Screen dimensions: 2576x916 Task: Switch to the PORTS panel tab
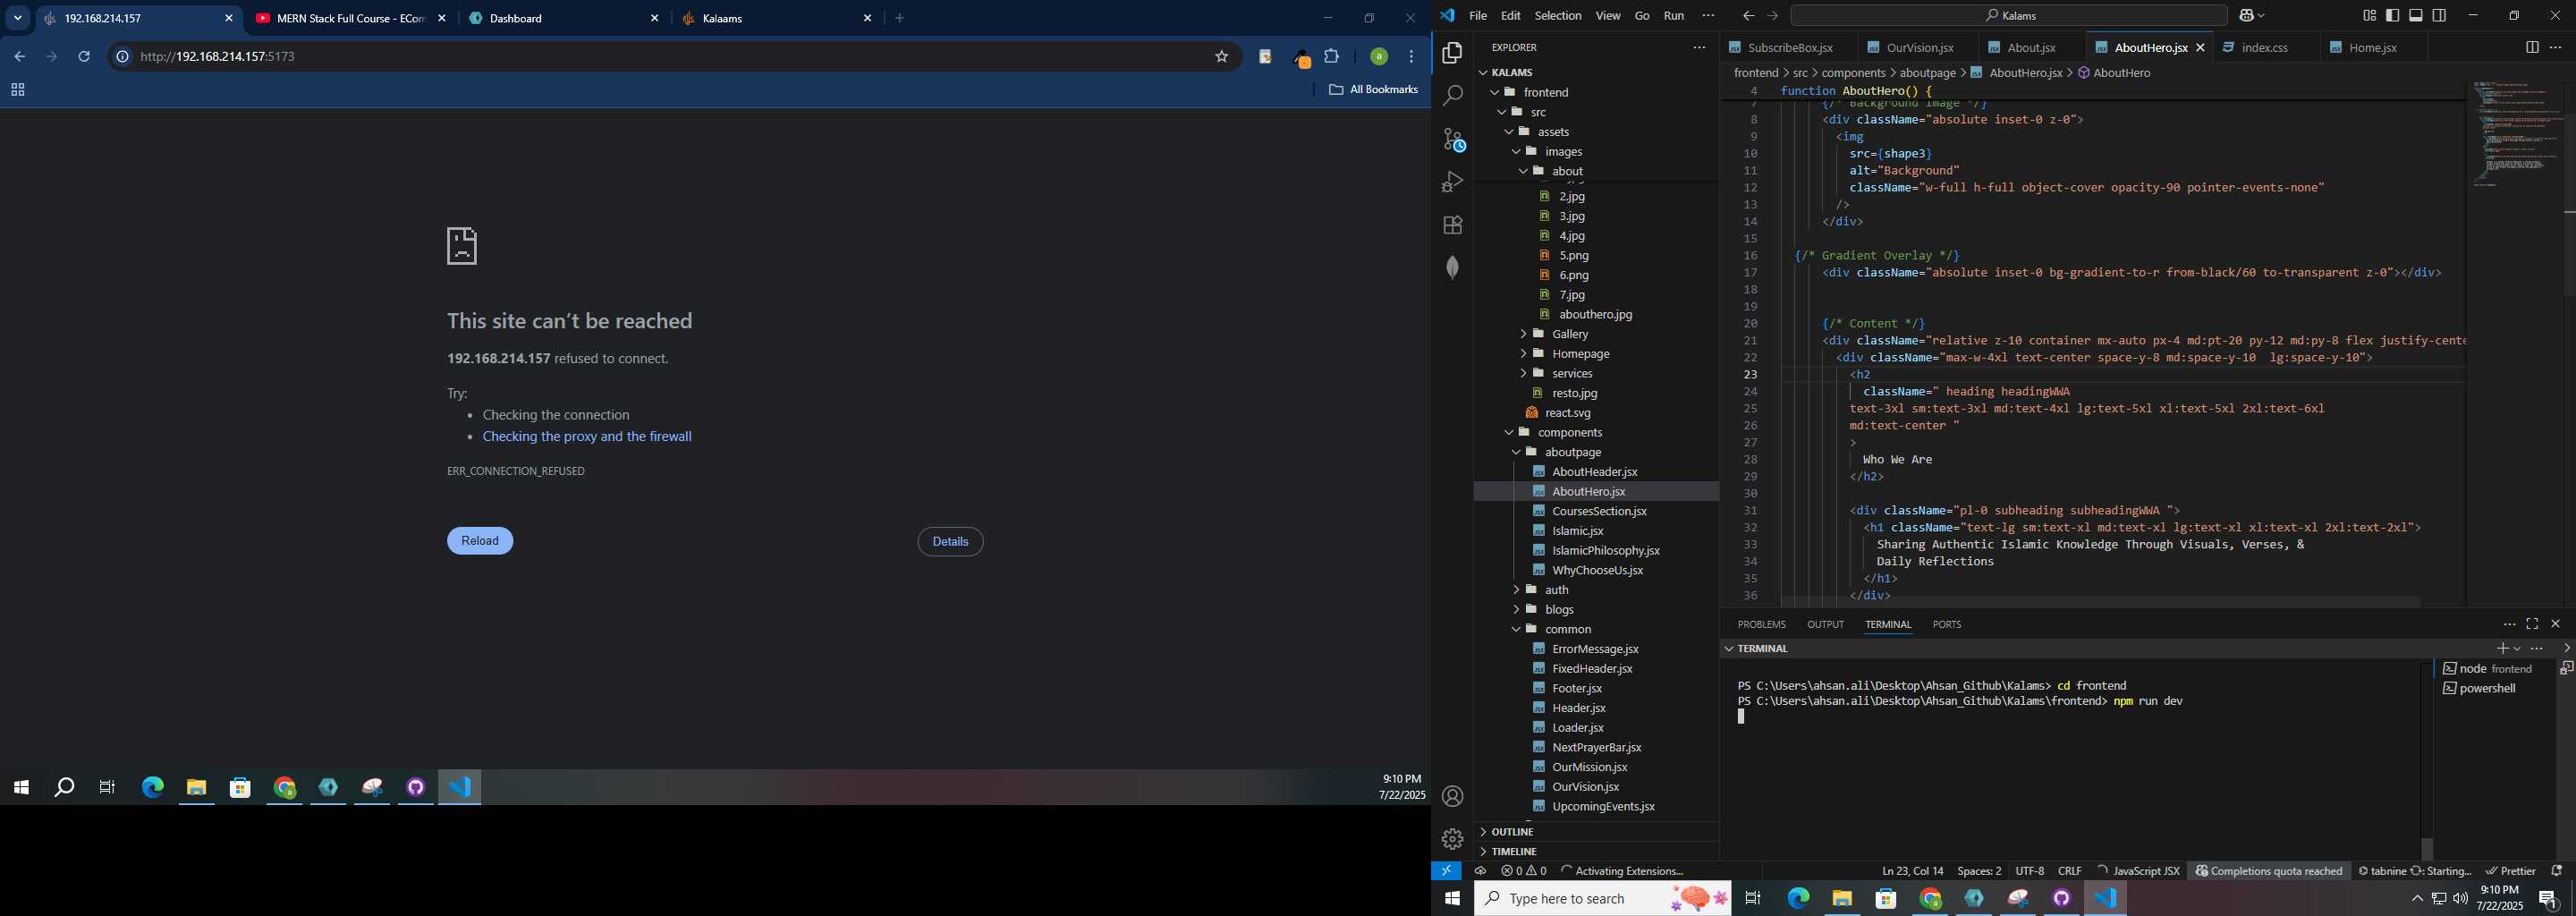coord(1946,625)
